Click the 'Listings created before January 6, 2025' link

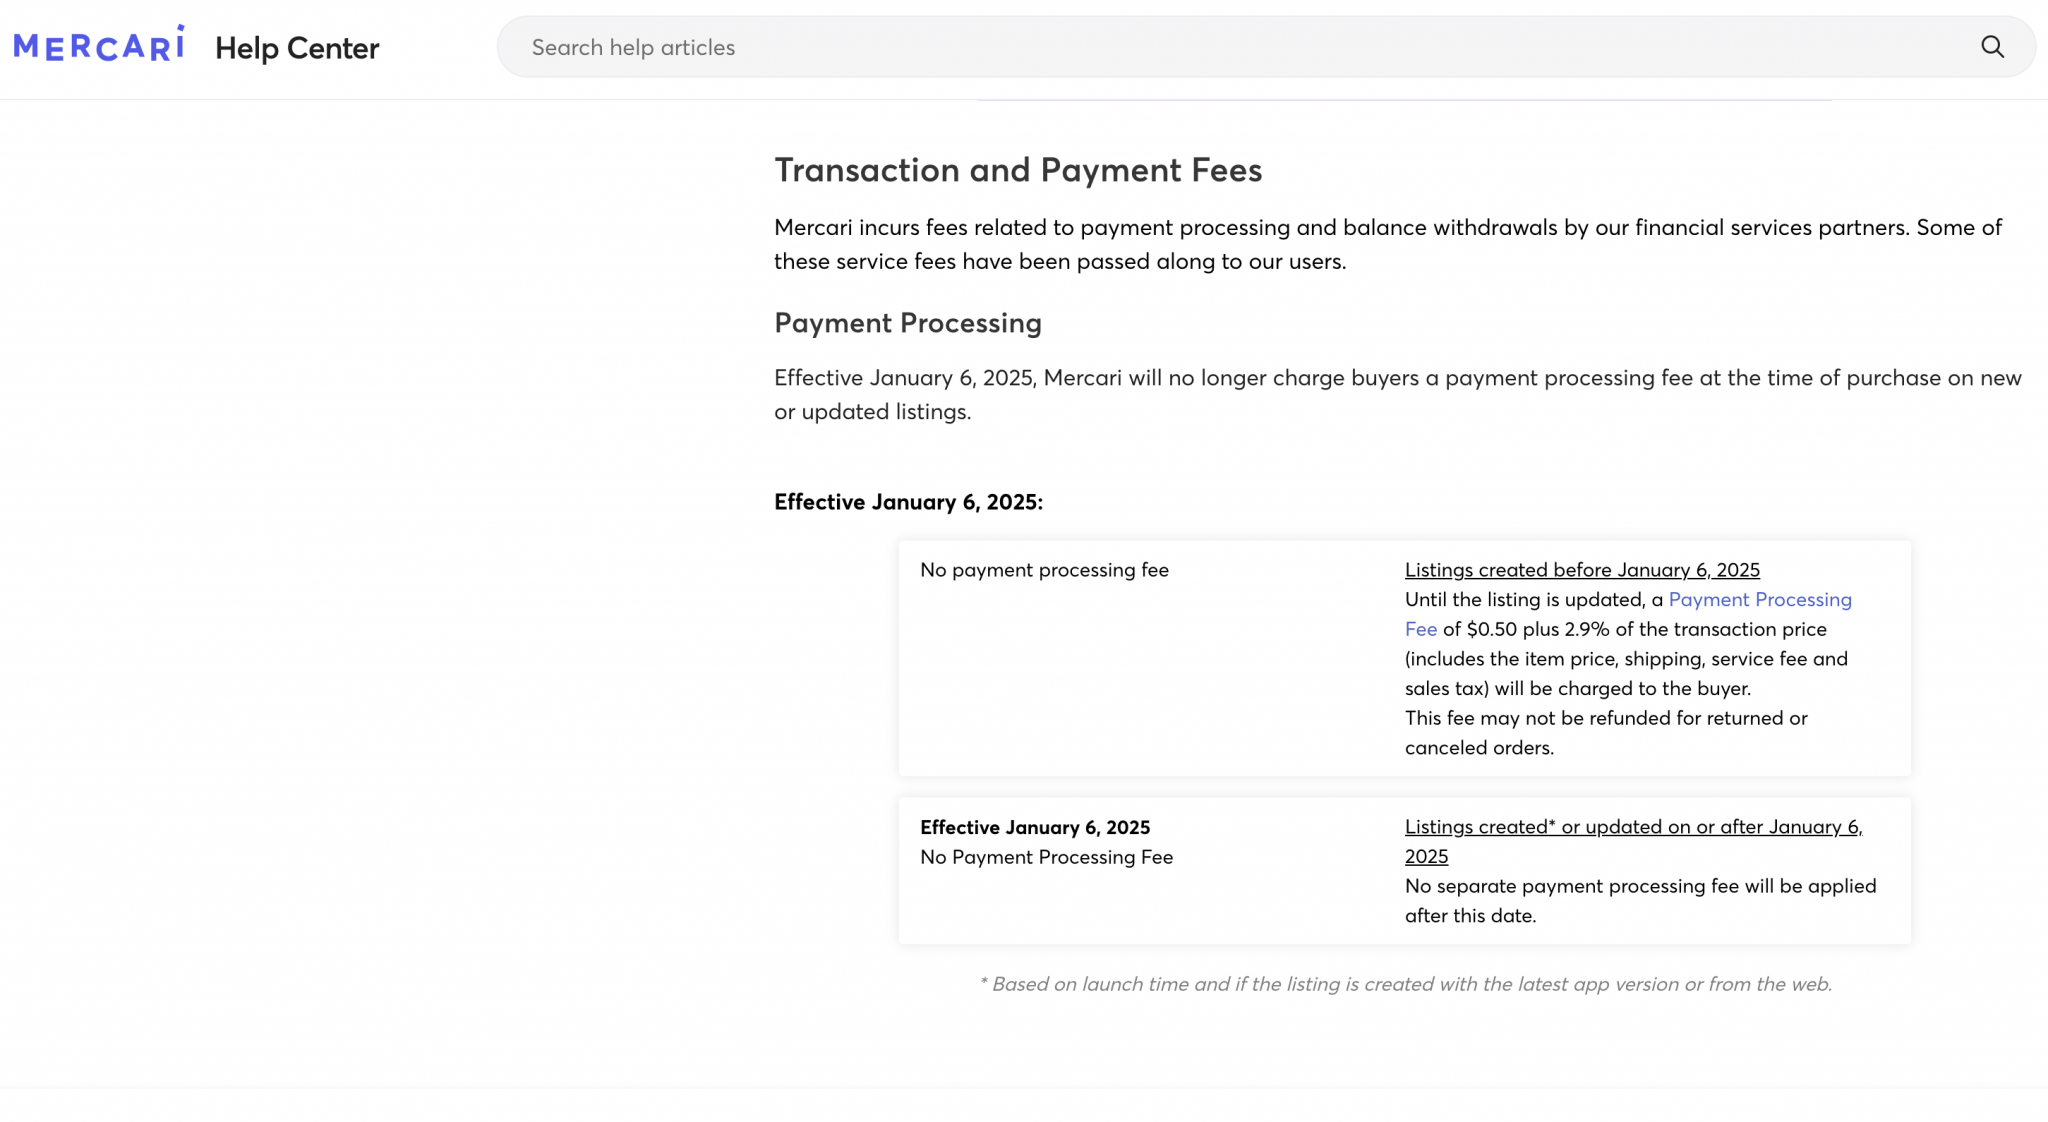[1582, 570]
